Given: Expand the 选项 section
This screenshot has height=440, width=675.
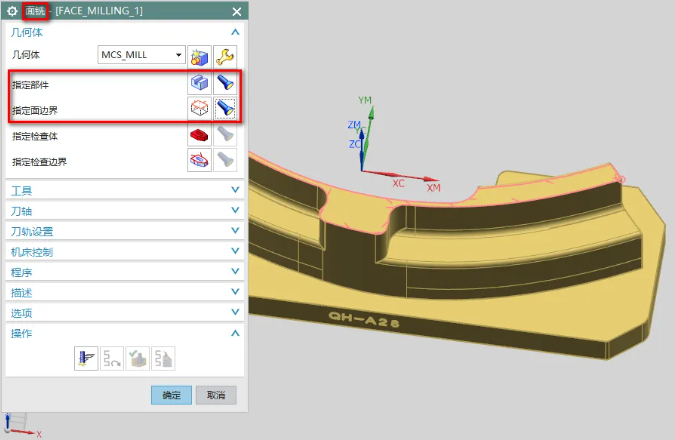Looking at the screenshot, I should (235, 312).
